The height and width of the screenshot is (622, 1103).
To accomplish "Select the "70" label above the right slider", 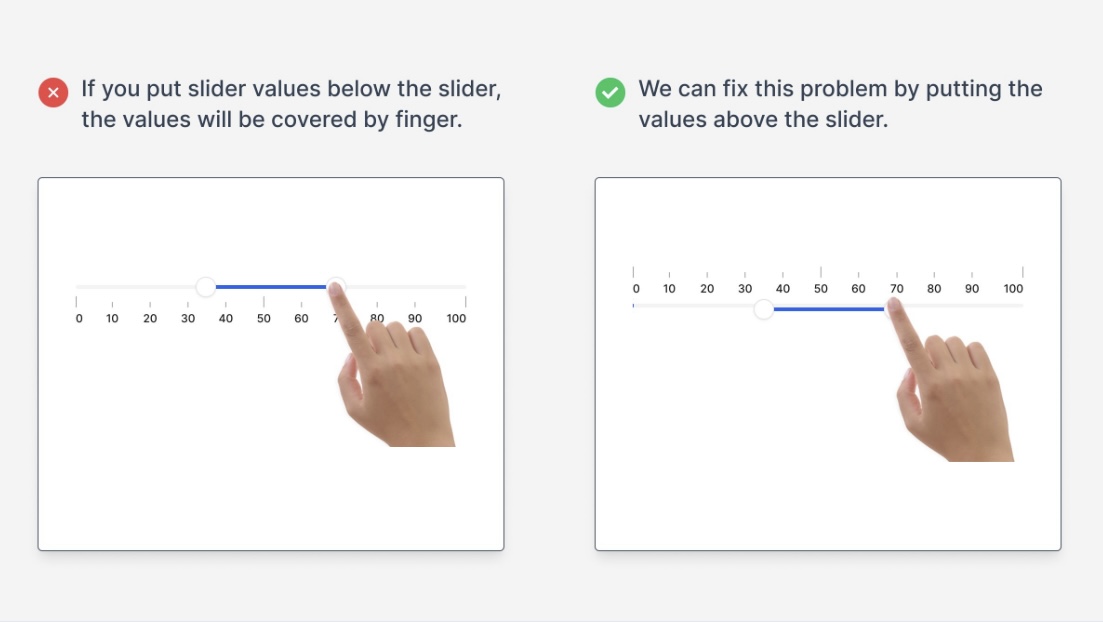I will [897, 289].
